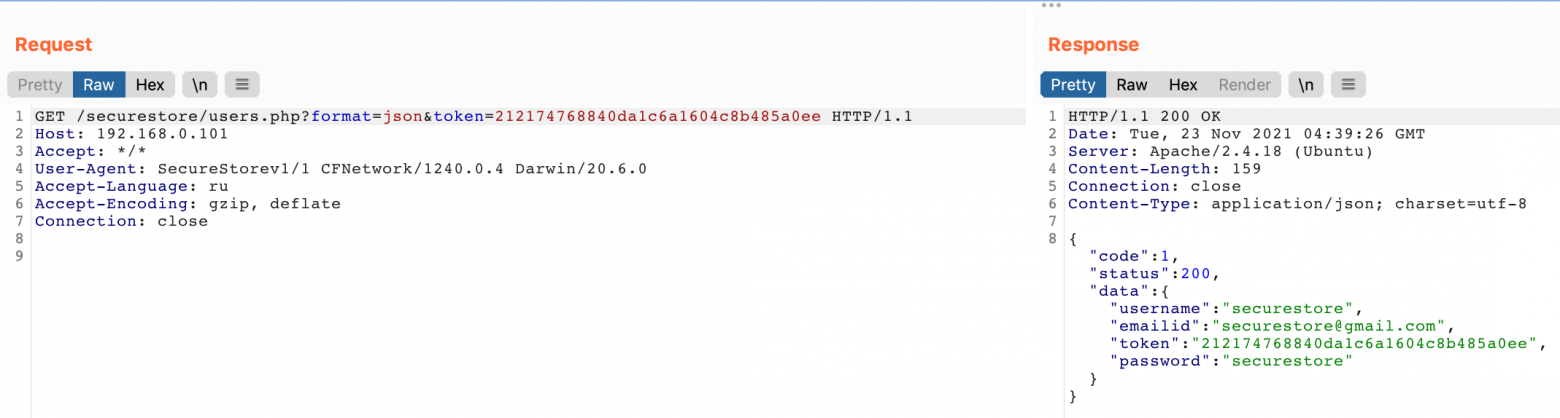Viewport: 1560px width, 418px height.
Task: Select the Pretty tab in Response pane
Action: pyautogui.click(x=1073, y=85)
